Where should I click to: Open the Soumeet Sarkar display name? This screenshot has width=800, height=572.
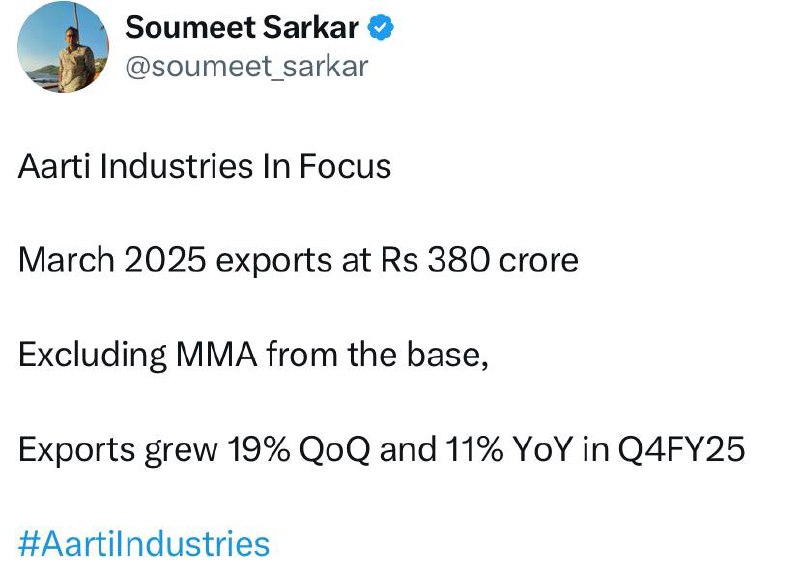tap(242, 28)
